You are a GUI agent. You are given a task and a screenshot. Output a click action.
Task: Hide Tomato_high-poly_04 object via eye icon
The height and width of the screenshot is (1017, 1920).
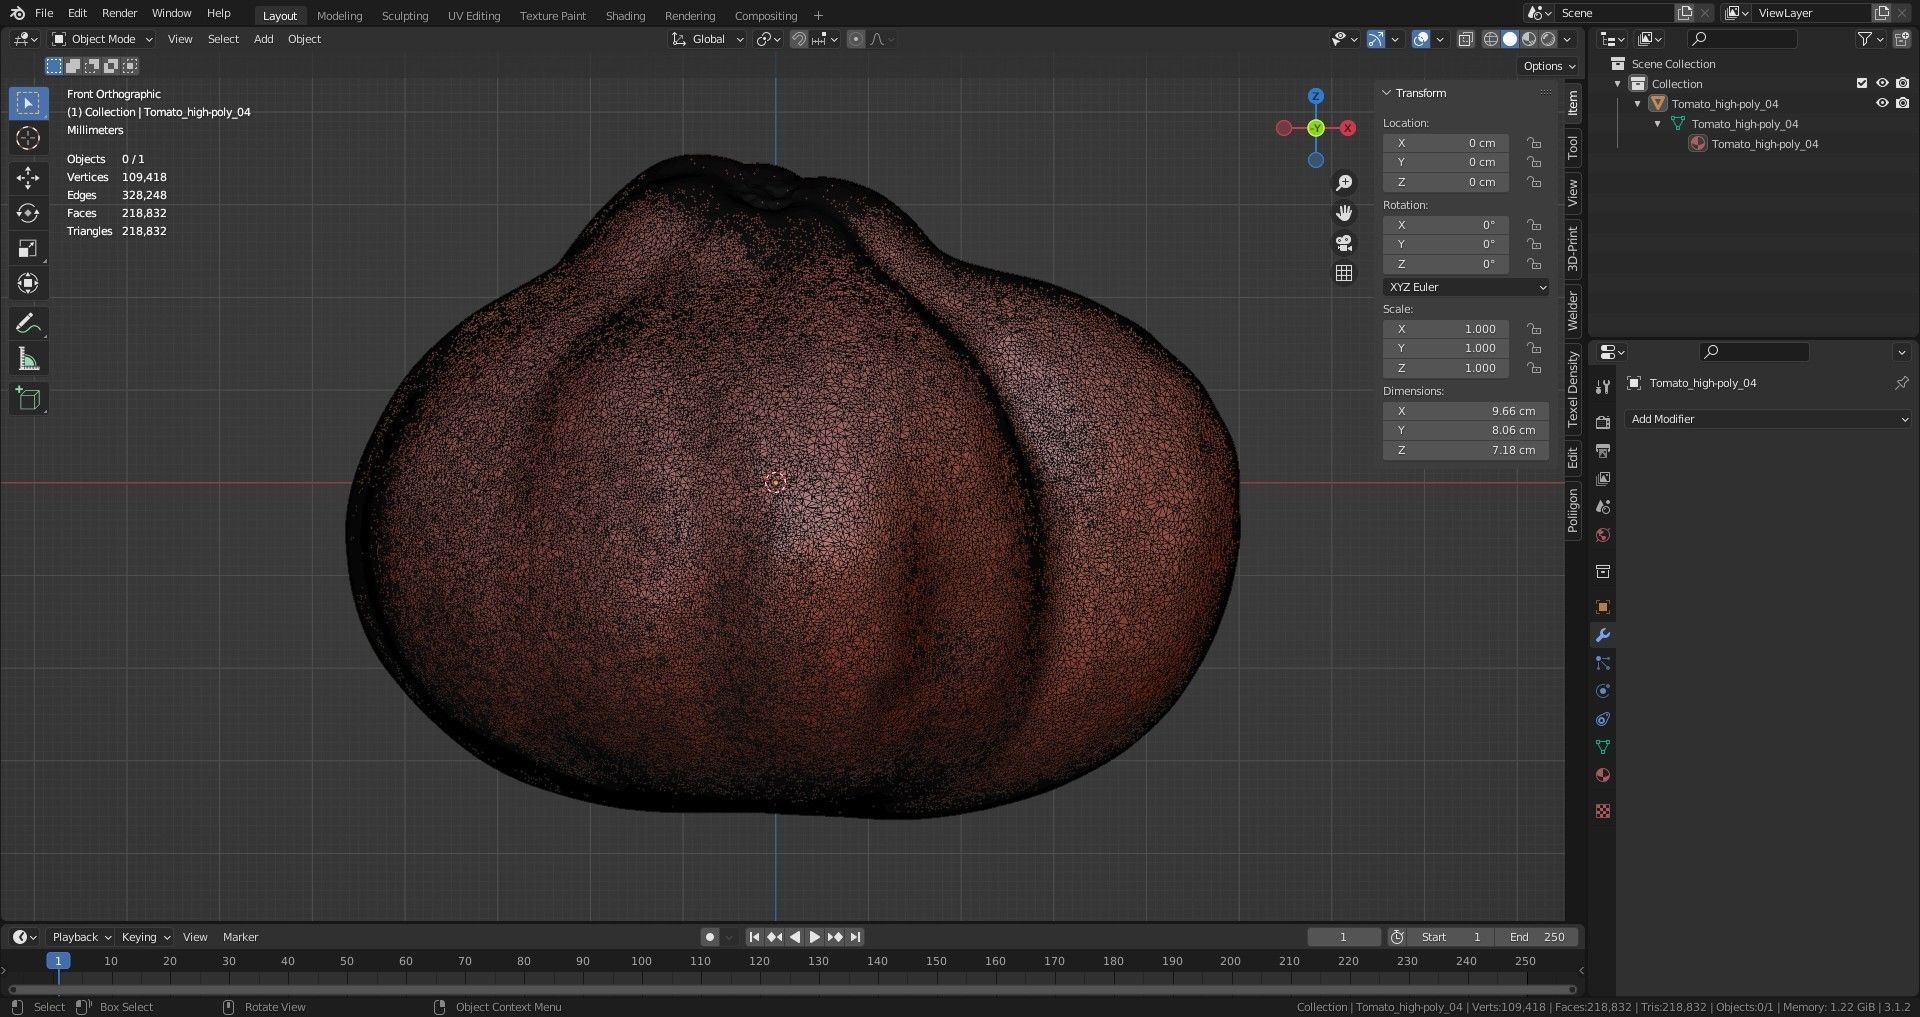1882,103
